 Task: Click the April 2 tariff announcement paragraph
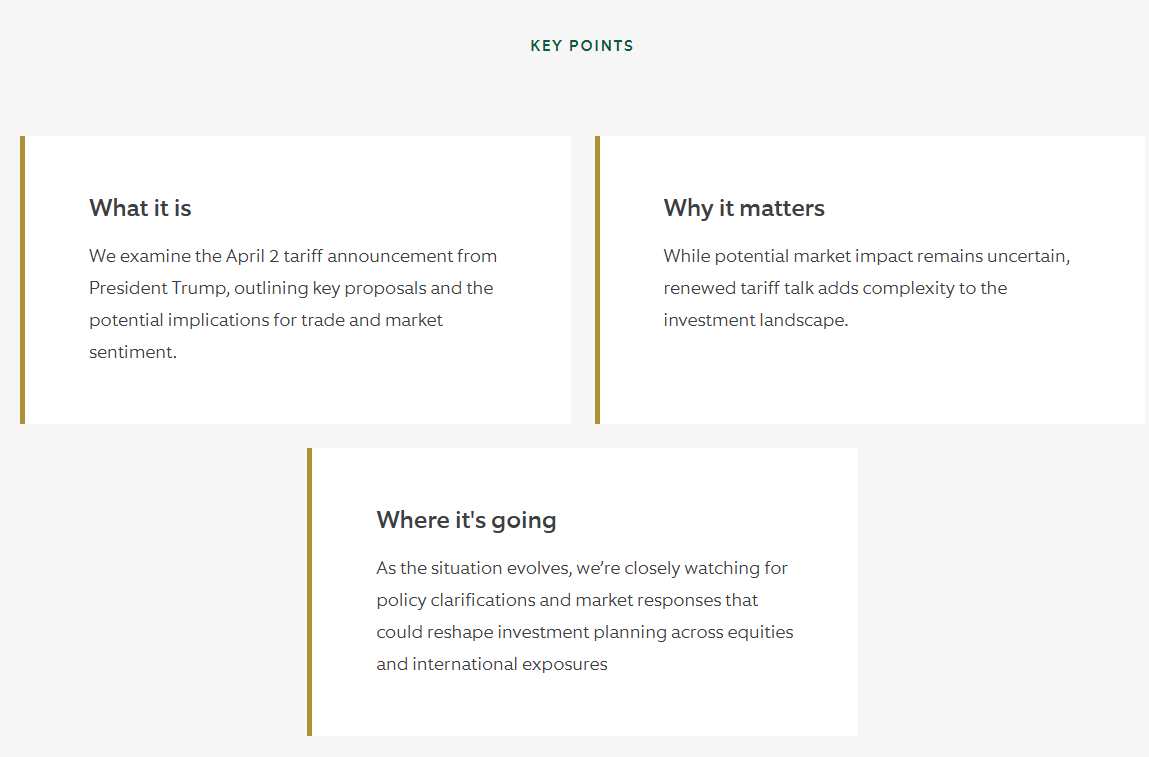[293, 303]
